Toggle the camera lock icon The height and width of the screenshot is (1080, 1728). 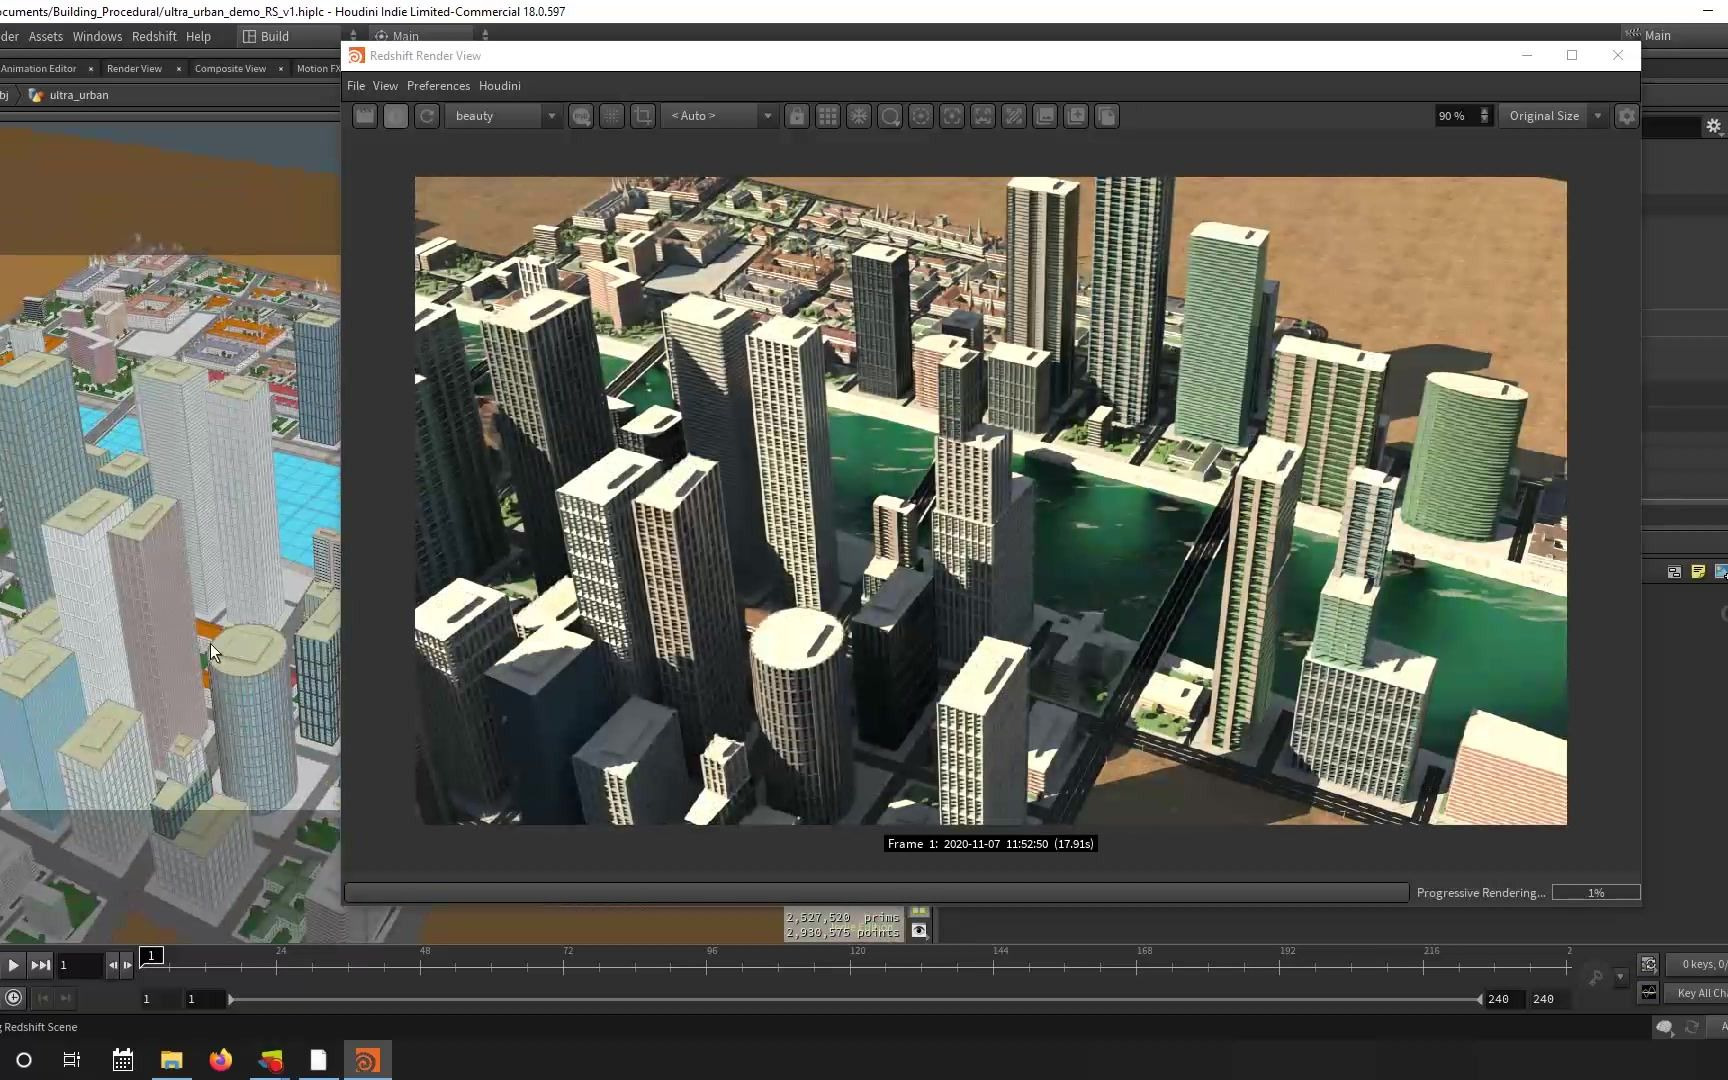797,116
